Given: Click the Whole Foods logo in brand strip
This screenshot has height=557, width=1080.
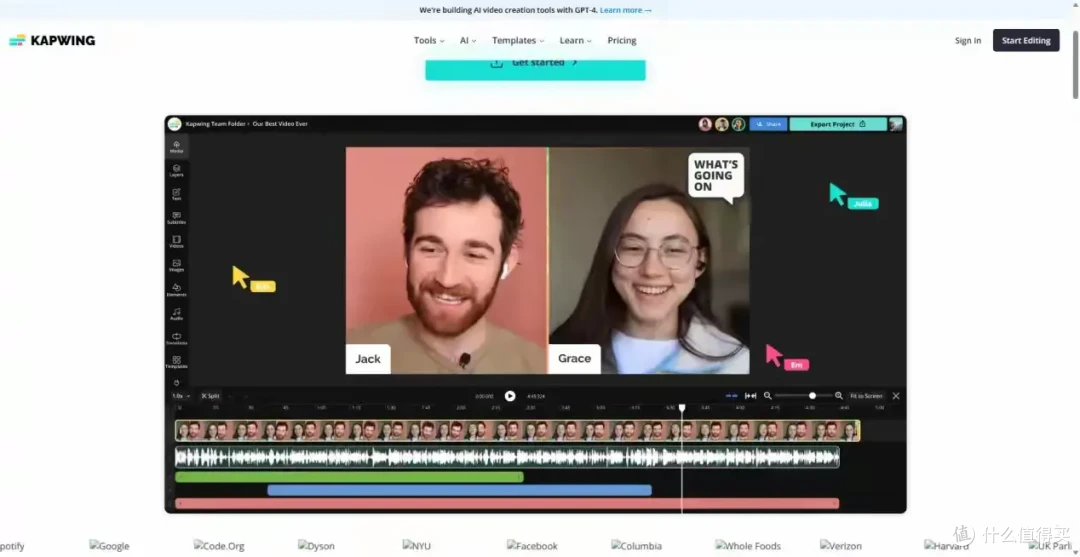Looking at the screenshot, I should point(748,546).
